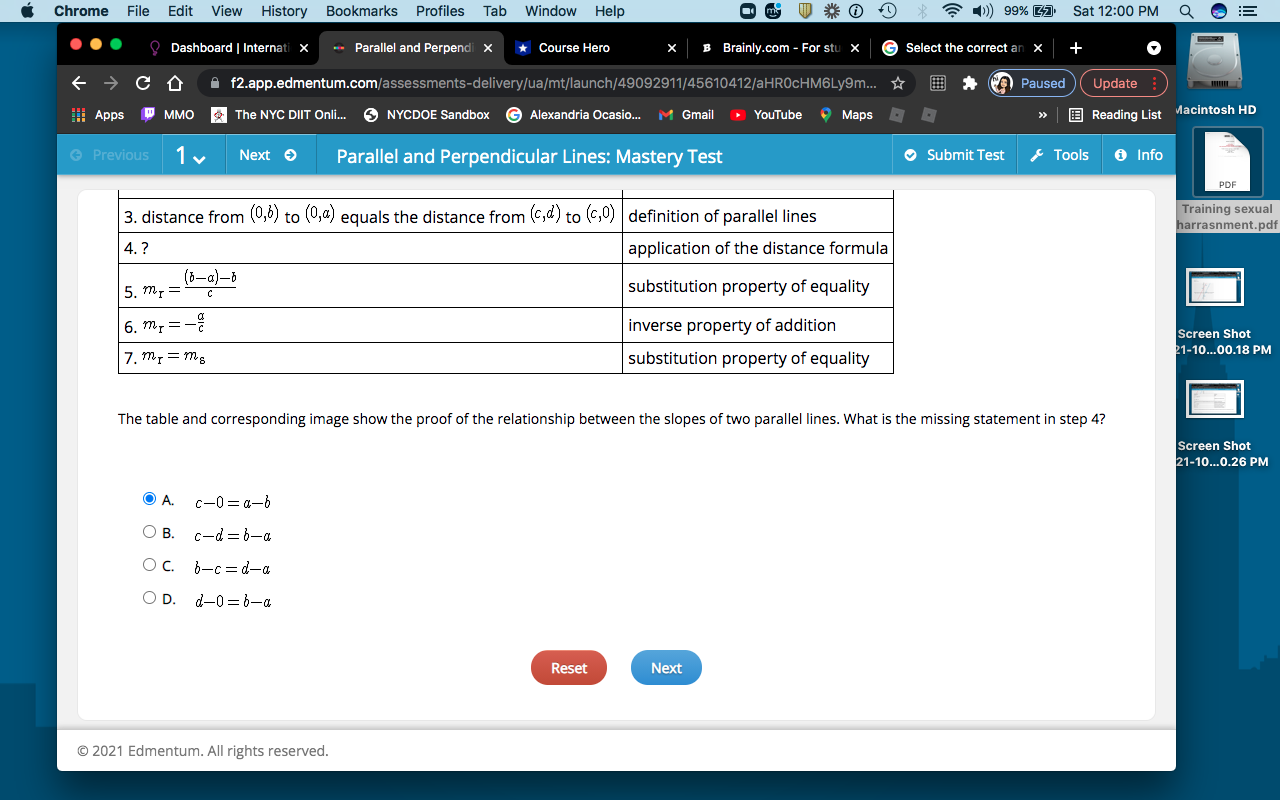Click the clock showing Sat 12:00 PM
This screenshot has height=800, width=1280.
pos(1115,11)
